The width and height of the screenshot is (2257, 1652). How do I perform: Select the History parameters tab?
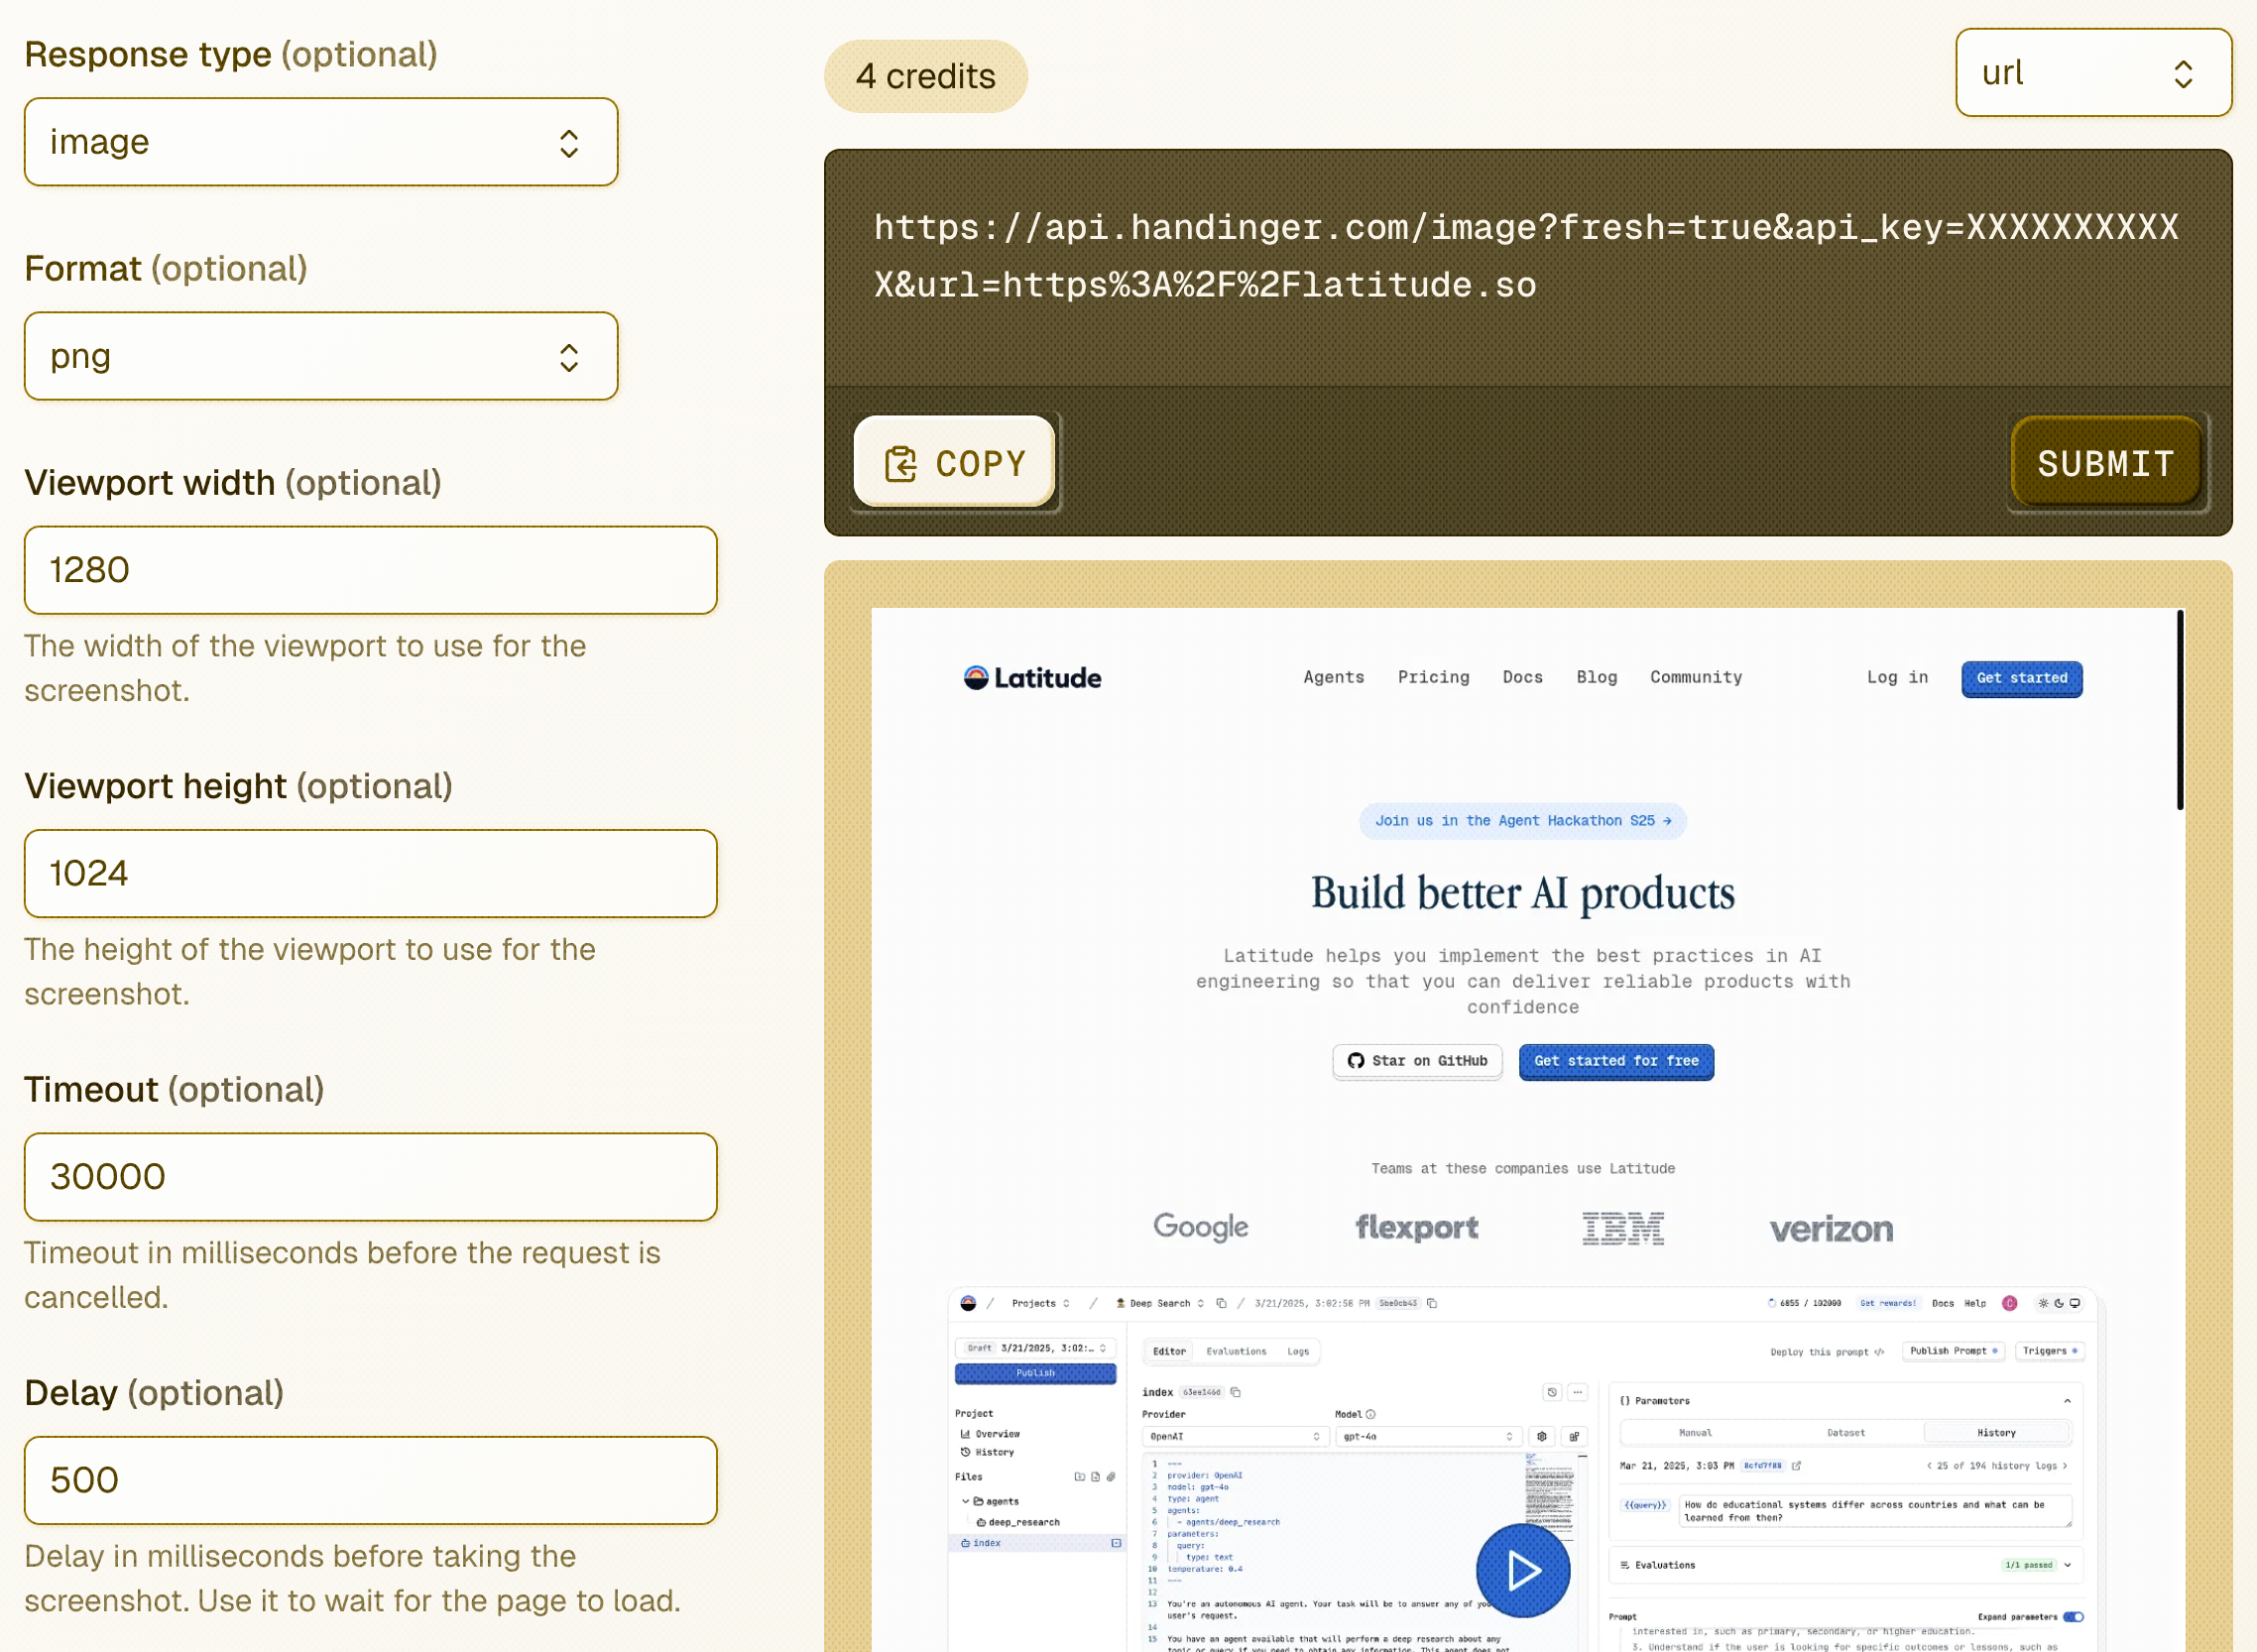coord(1996,1433)
